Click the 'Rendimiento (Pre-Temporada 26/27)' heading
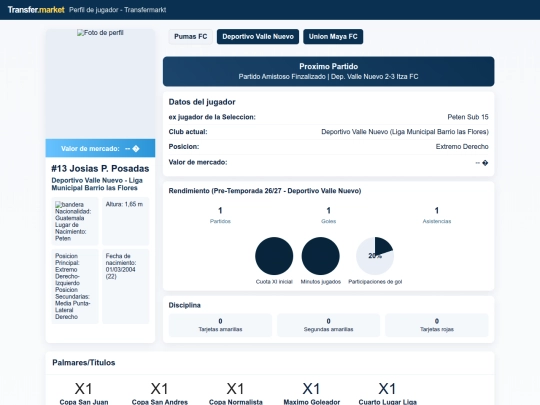Image resolution: width=540 pixels, height=405 pixels. point(265,191)
